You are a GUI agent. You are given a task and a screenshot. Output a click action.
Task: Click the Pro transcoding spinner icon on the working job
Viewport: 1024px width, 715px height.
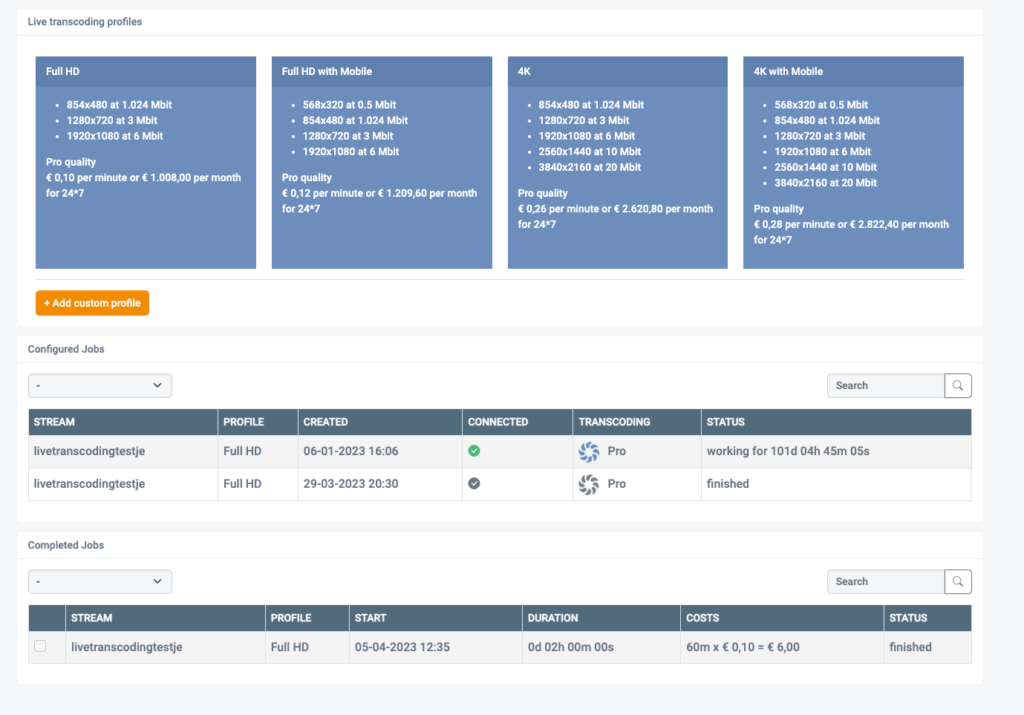pyautogui.click(x=589, y=451)
